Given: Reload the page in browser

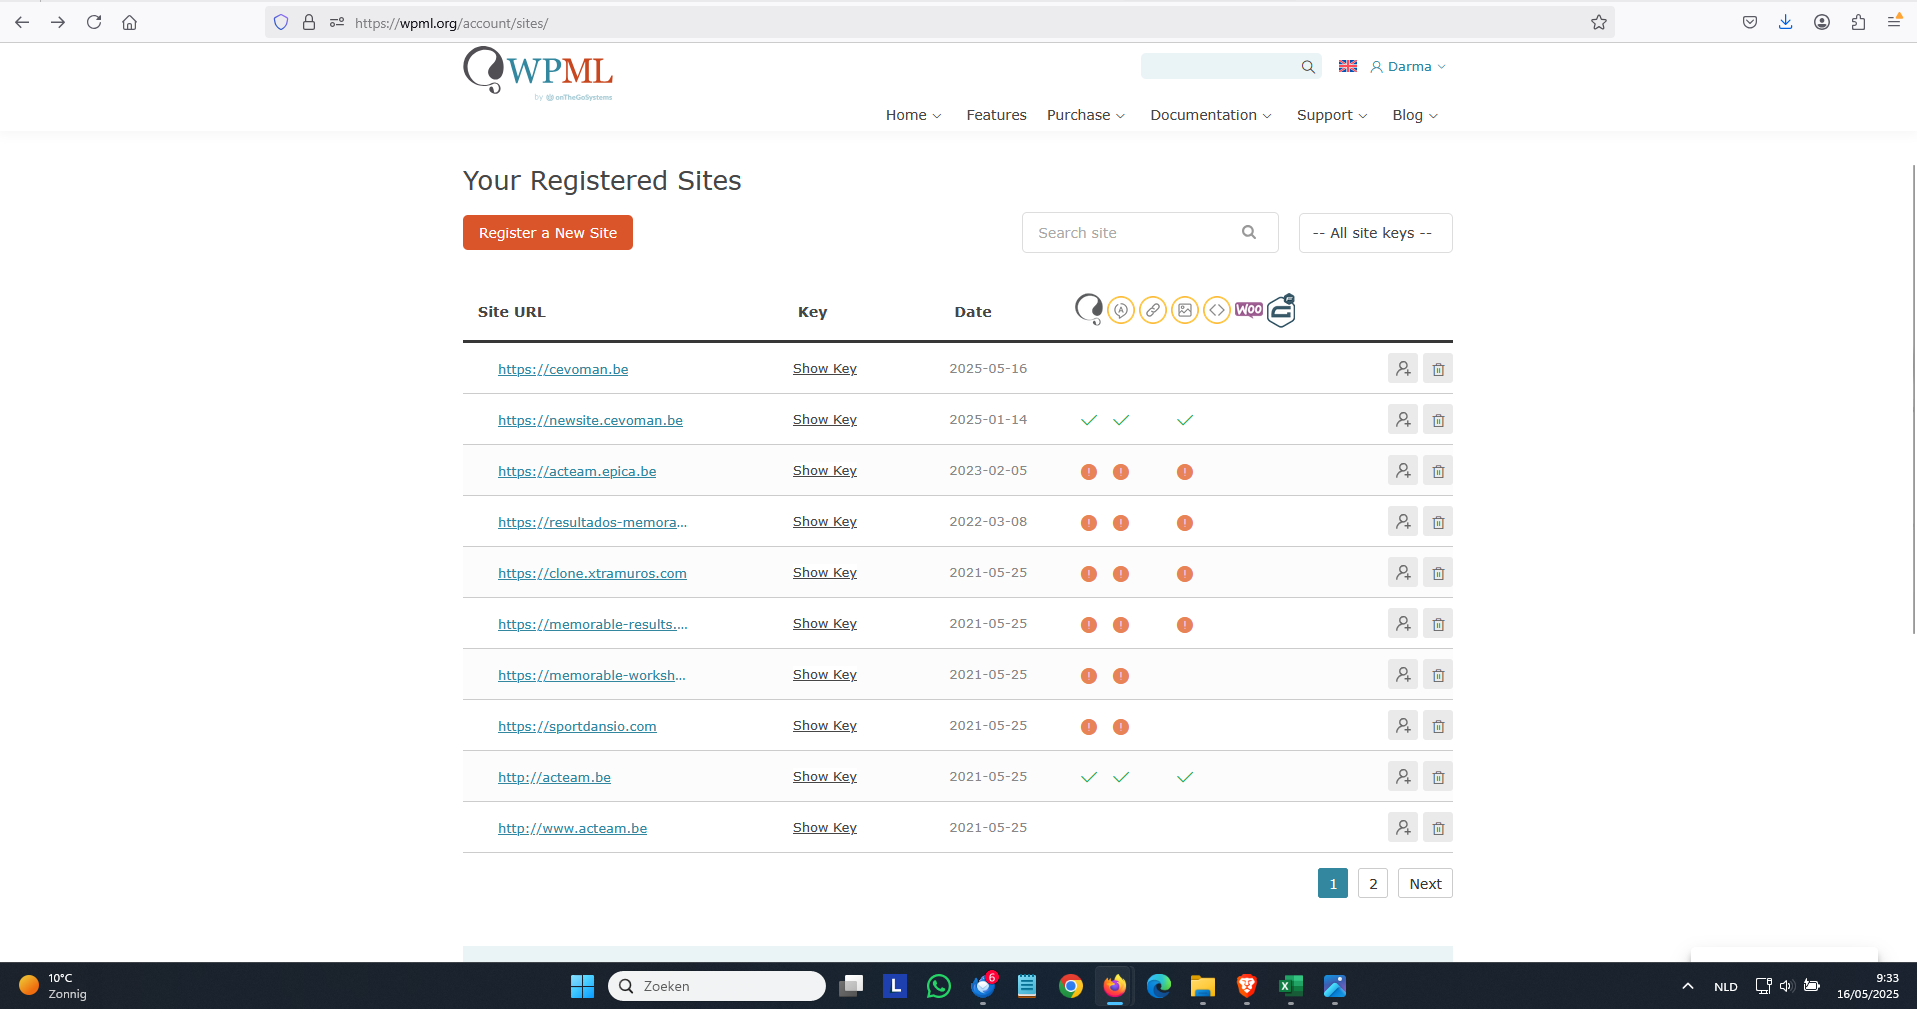Looking at the screenshot, I should (x=94, y=22).
